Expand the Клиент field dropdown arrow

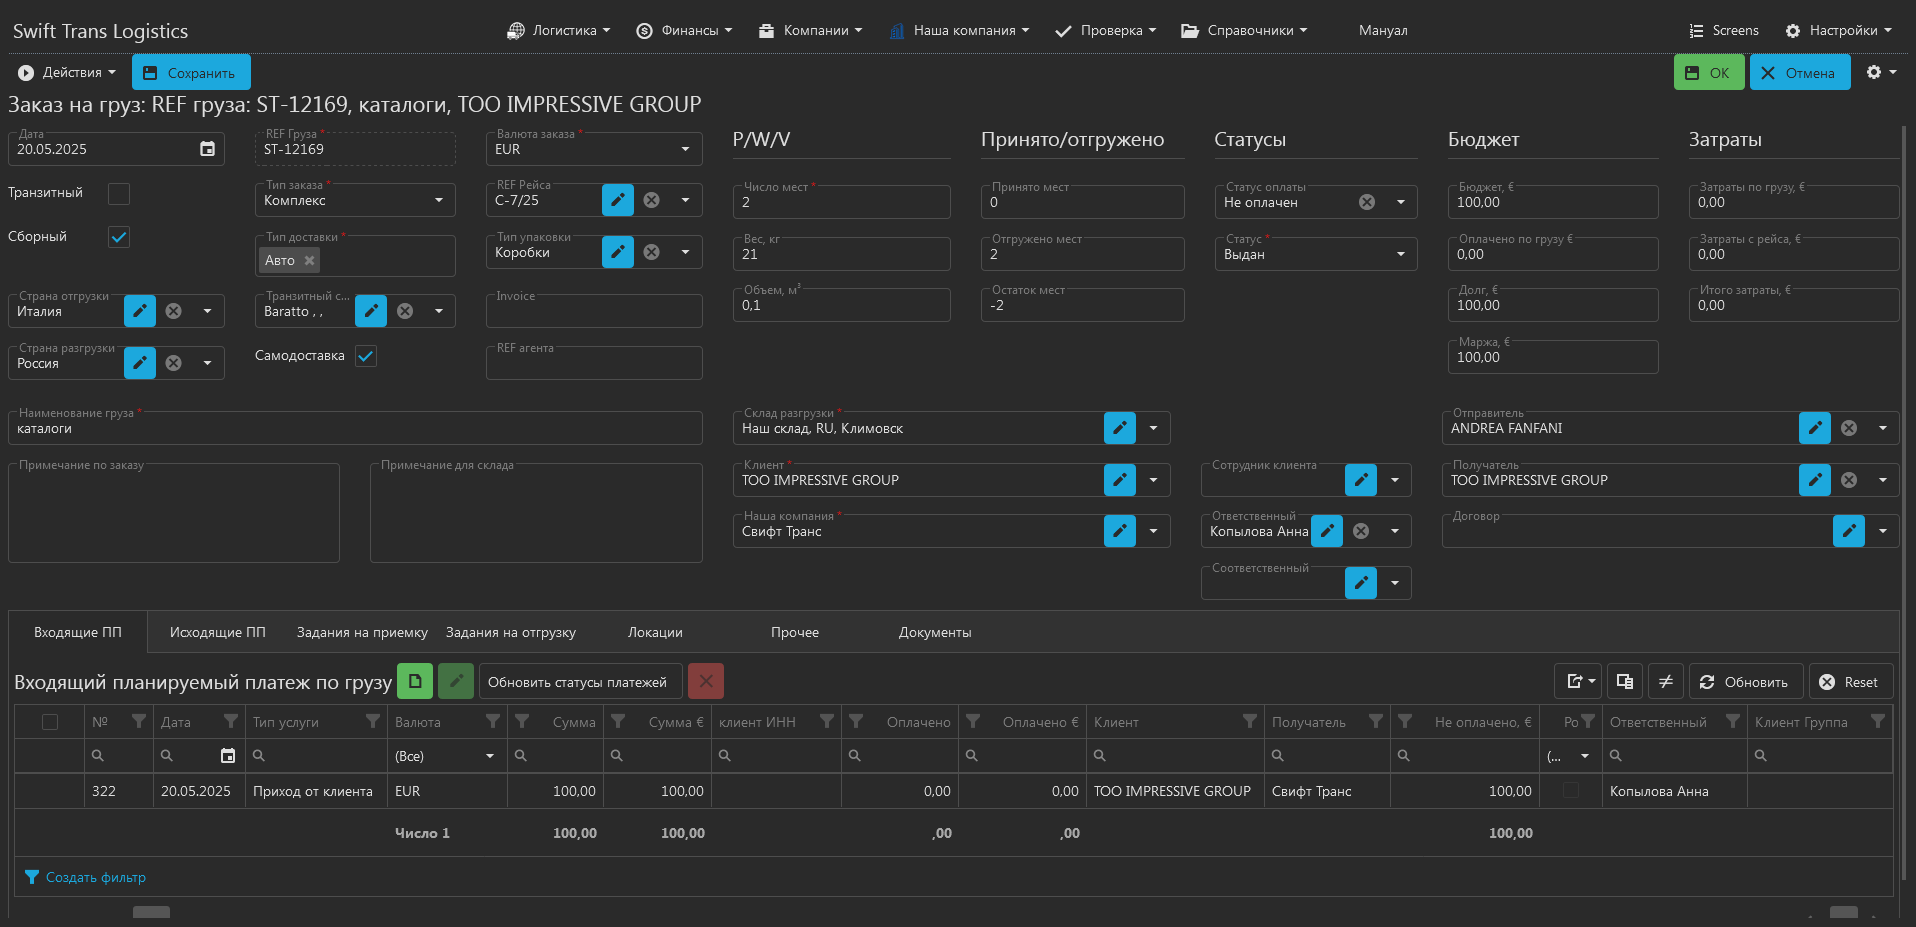[x=1153, y=480]
